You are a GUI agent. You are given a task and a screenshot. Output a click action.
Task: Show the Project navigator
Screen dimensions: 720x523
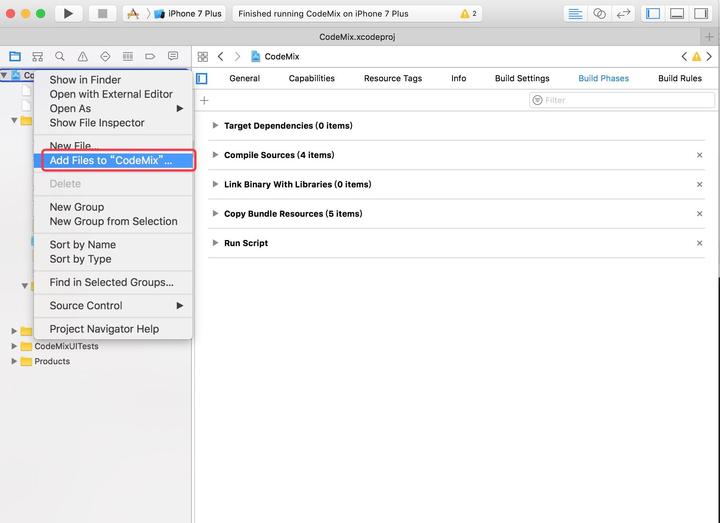(x=15, y=56)
